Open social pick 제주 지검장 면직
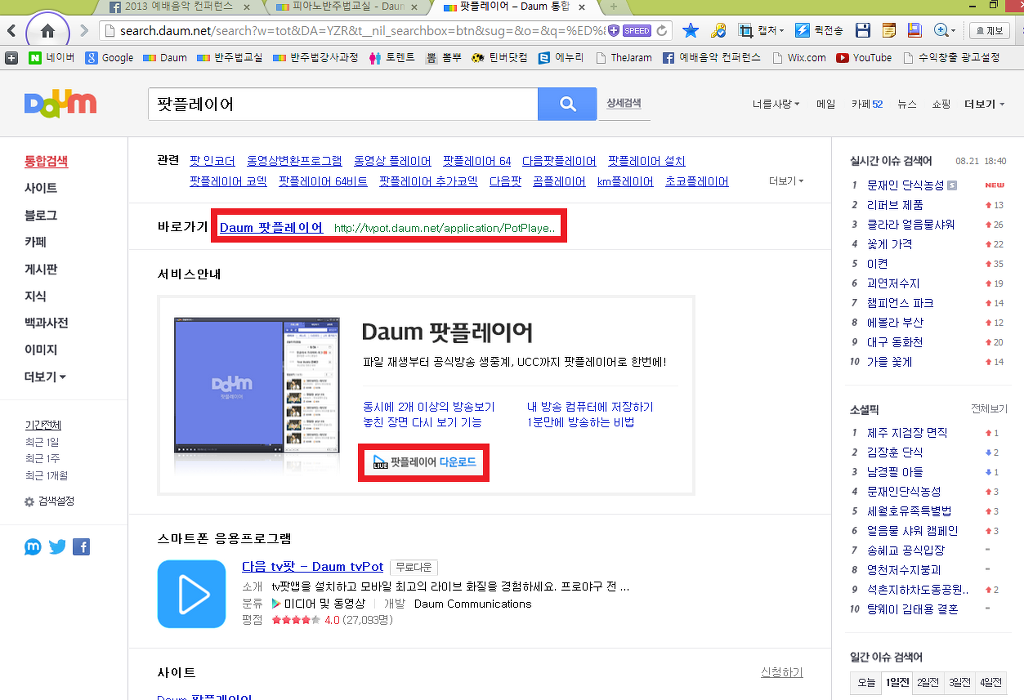 tap(907, 433)
